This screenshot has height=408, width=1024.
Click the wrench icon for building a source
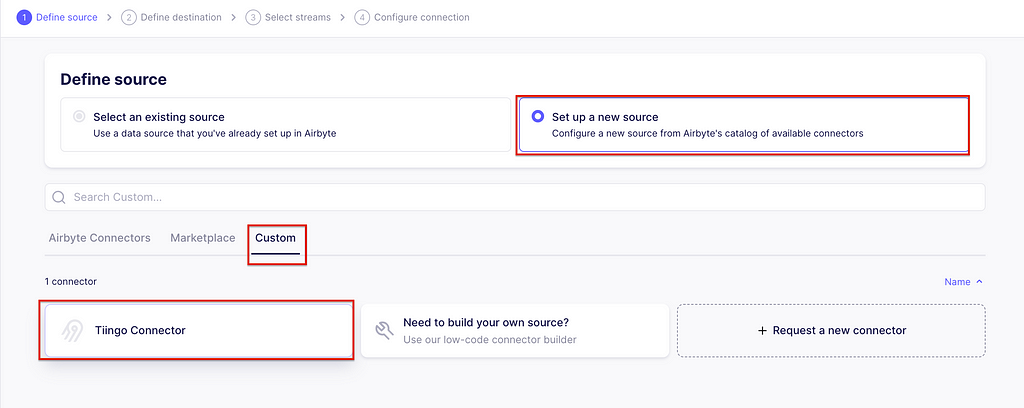[x=385, y=330]
